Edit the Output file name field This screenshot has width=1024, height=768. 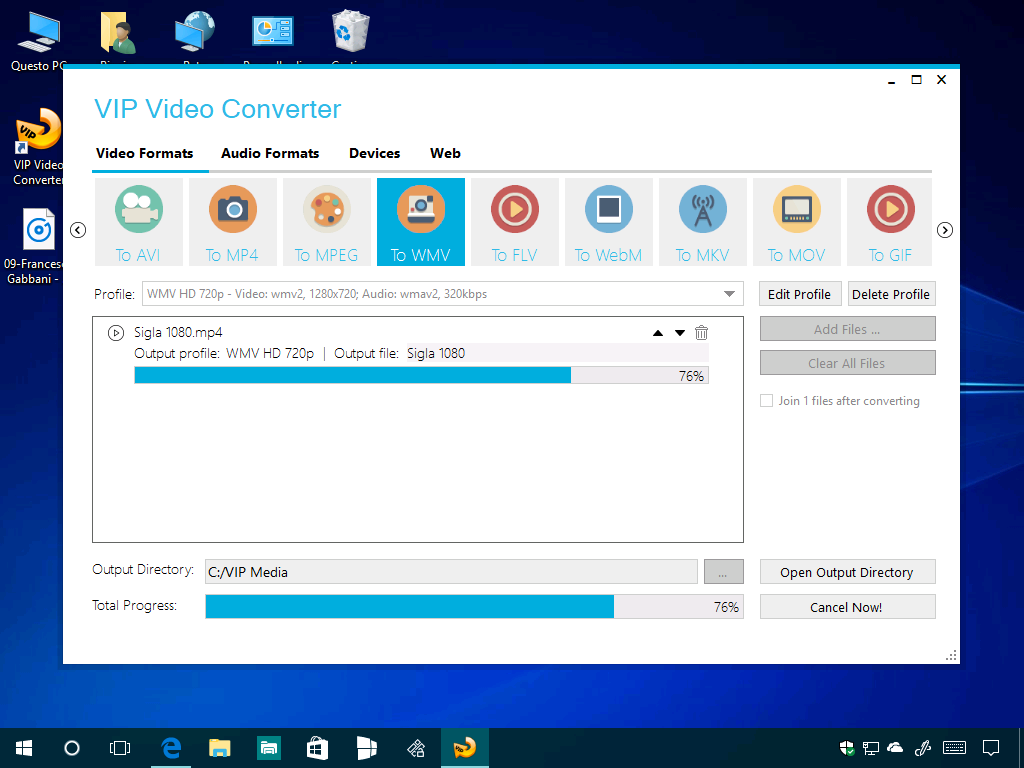click(557, 353)
